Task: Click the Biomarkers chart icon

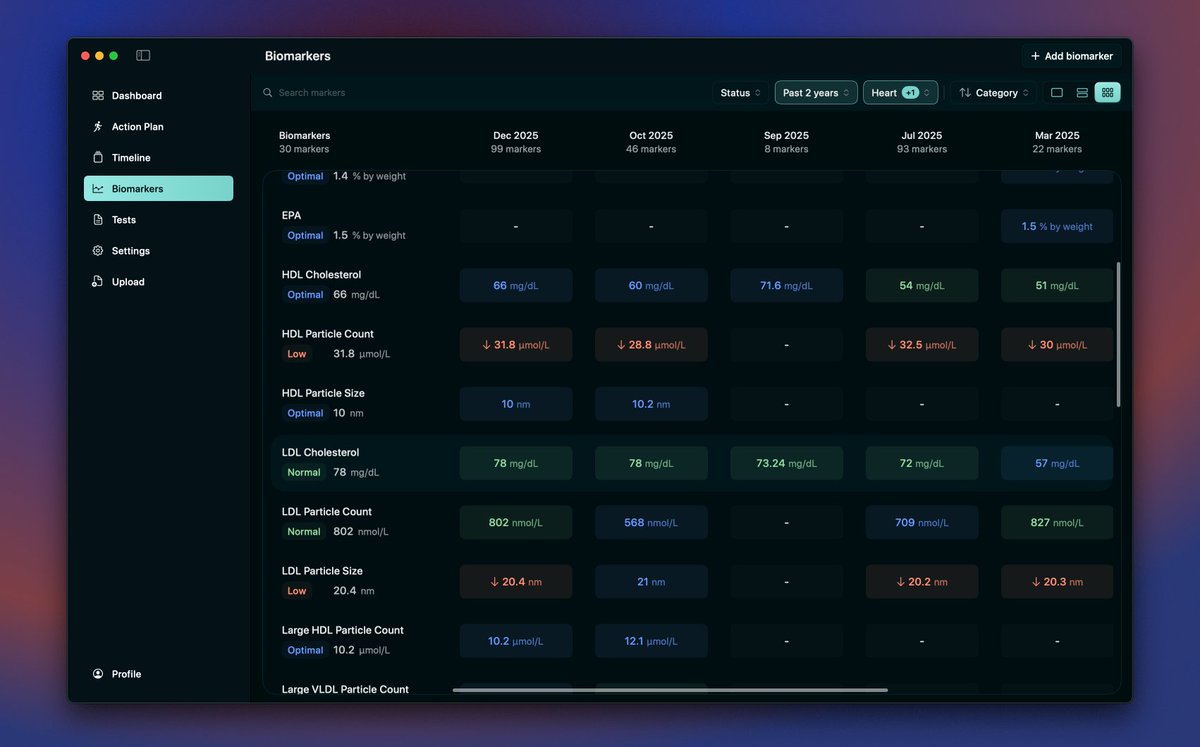Action: 98,189
